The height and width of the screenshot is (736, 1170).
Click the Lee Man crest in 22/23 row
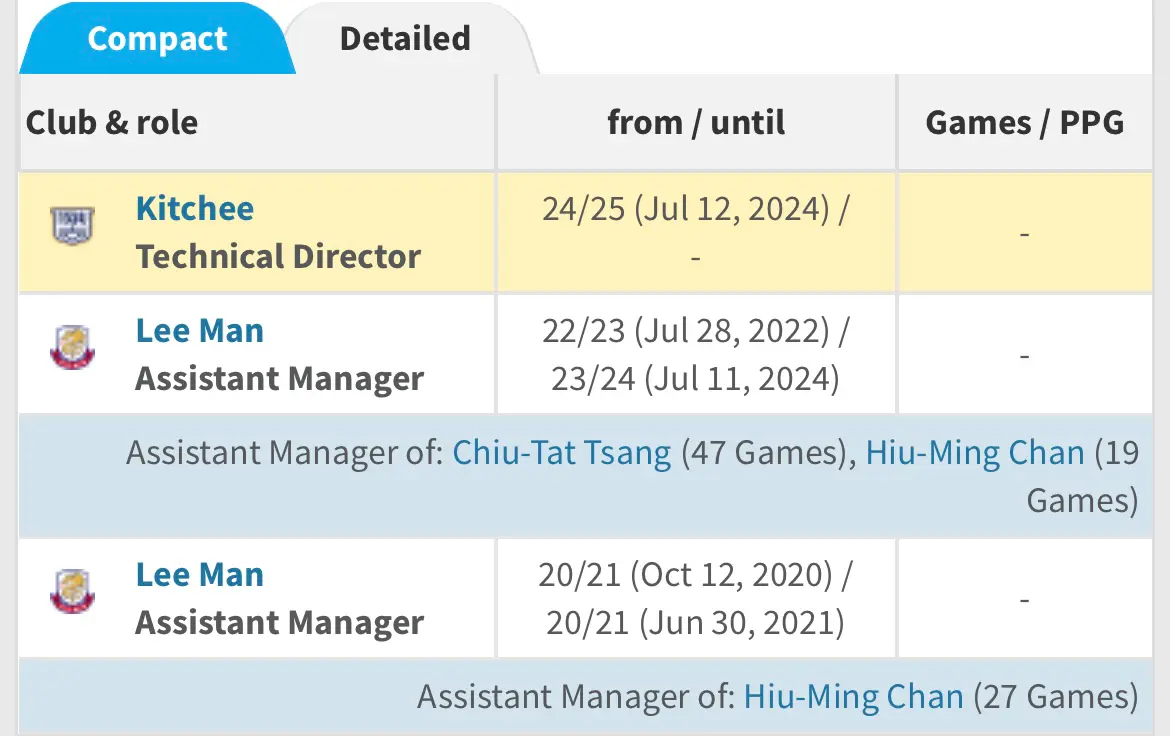pos(72,347)
